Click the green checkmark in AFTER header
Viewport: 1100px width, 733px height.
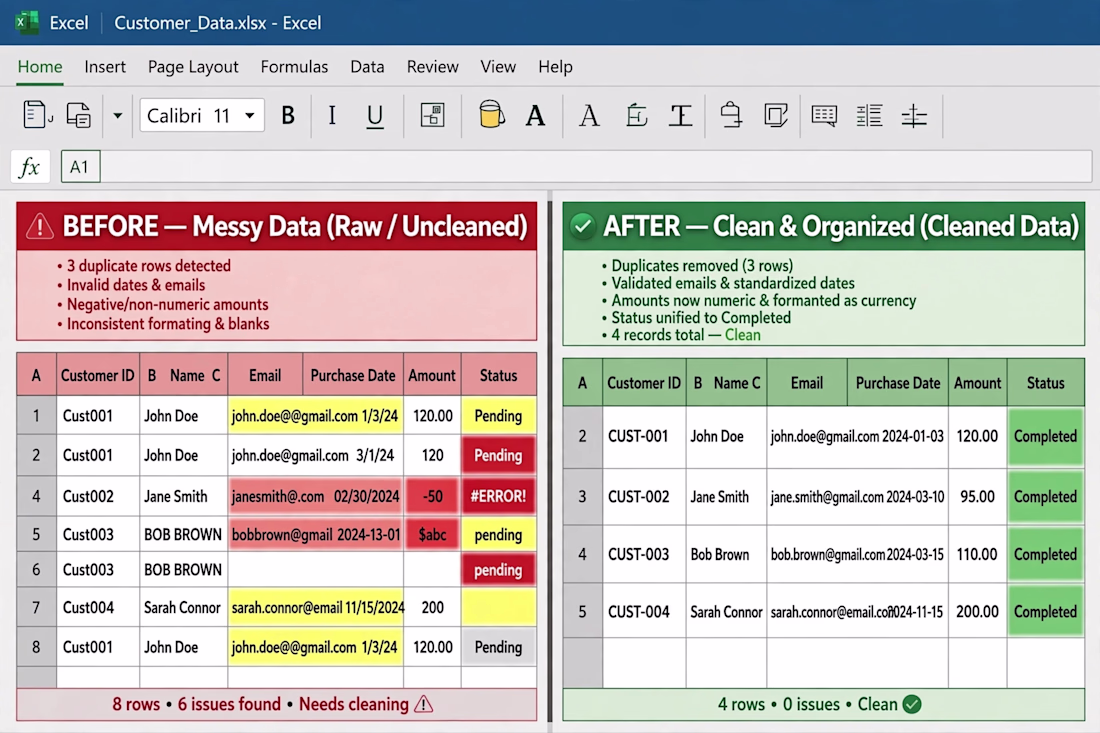tap(582, 226)
